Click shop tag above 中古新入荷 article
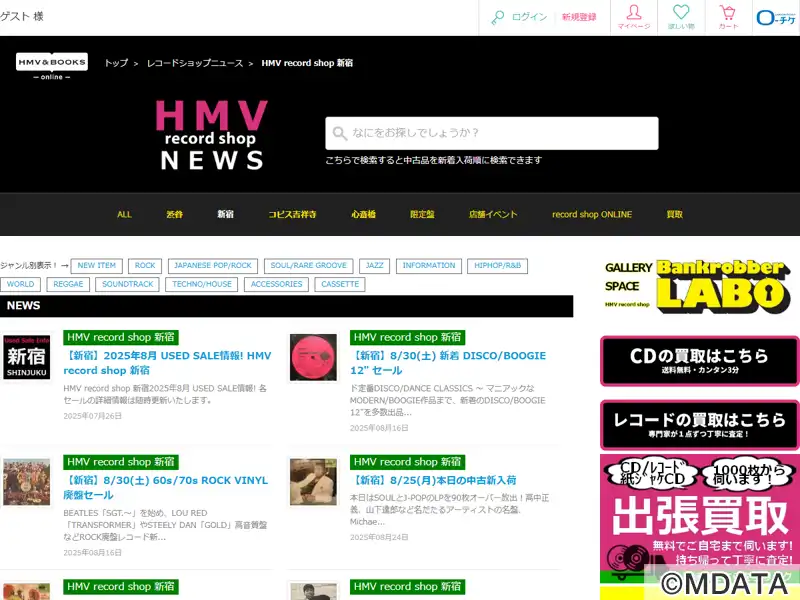The height and width of the screenshot is (600, 800). point(408,462)
